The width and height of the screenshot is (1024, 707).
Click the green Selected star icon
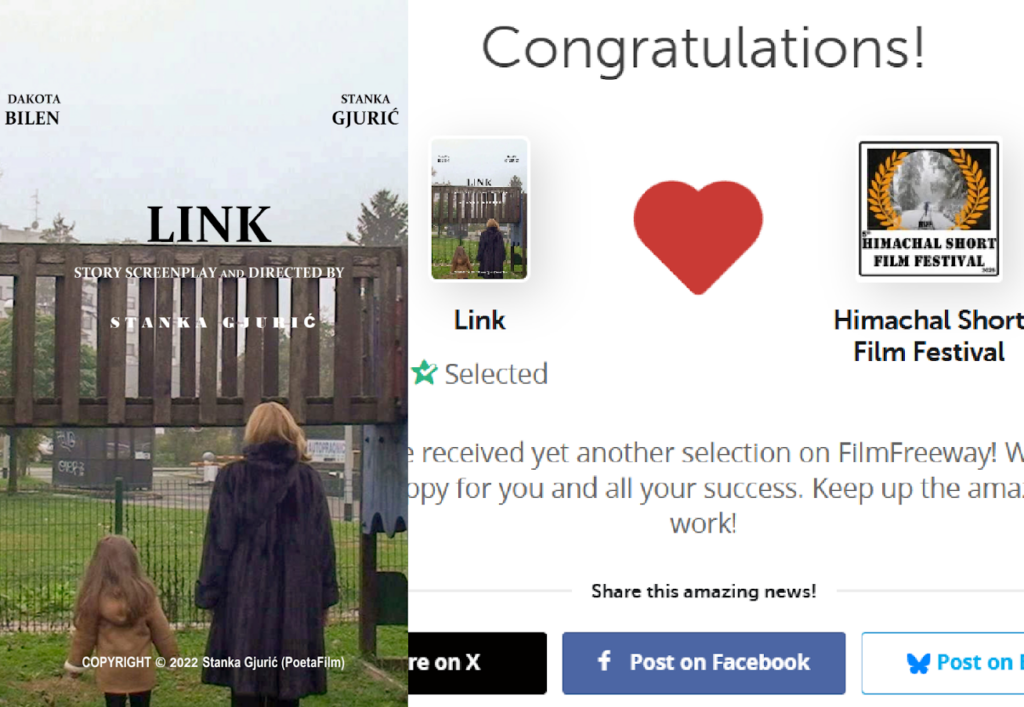(424, 373)
